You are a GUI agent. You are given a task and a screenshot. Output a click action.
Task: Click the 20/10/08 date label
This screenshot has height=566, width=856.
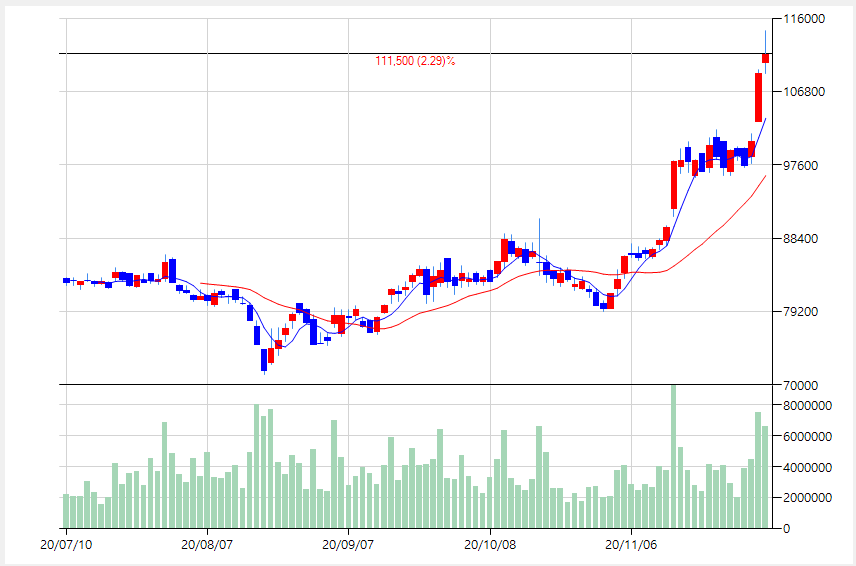point(490,545)
